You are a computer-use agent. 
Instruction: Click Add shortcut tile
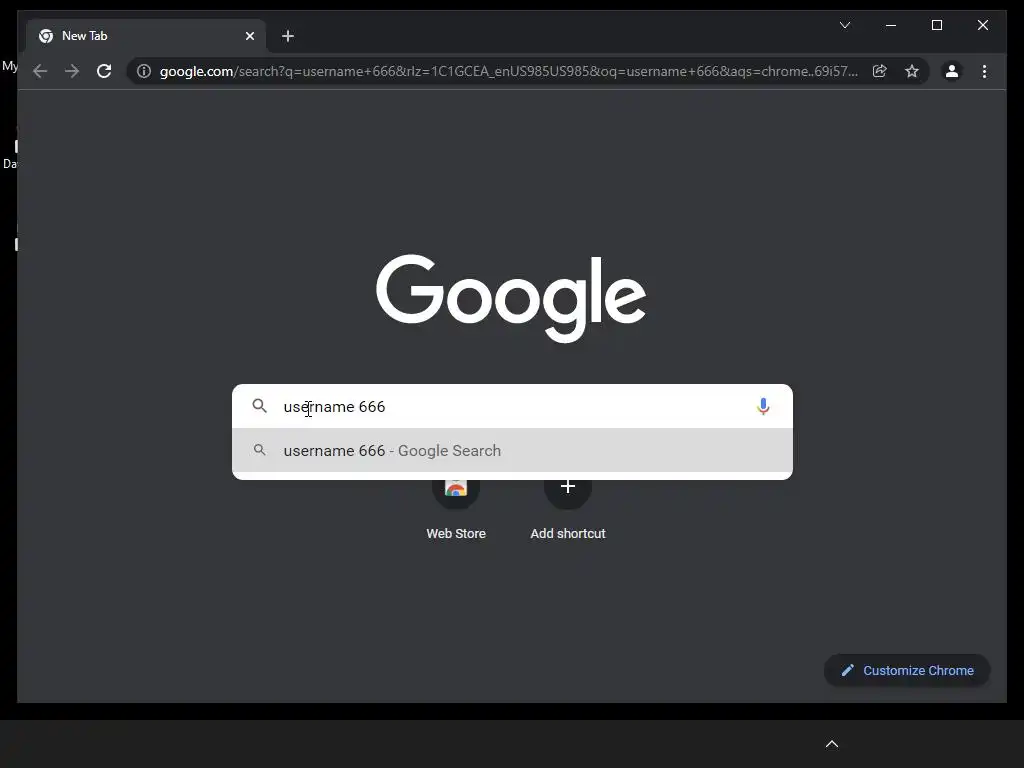click(568, 510)
